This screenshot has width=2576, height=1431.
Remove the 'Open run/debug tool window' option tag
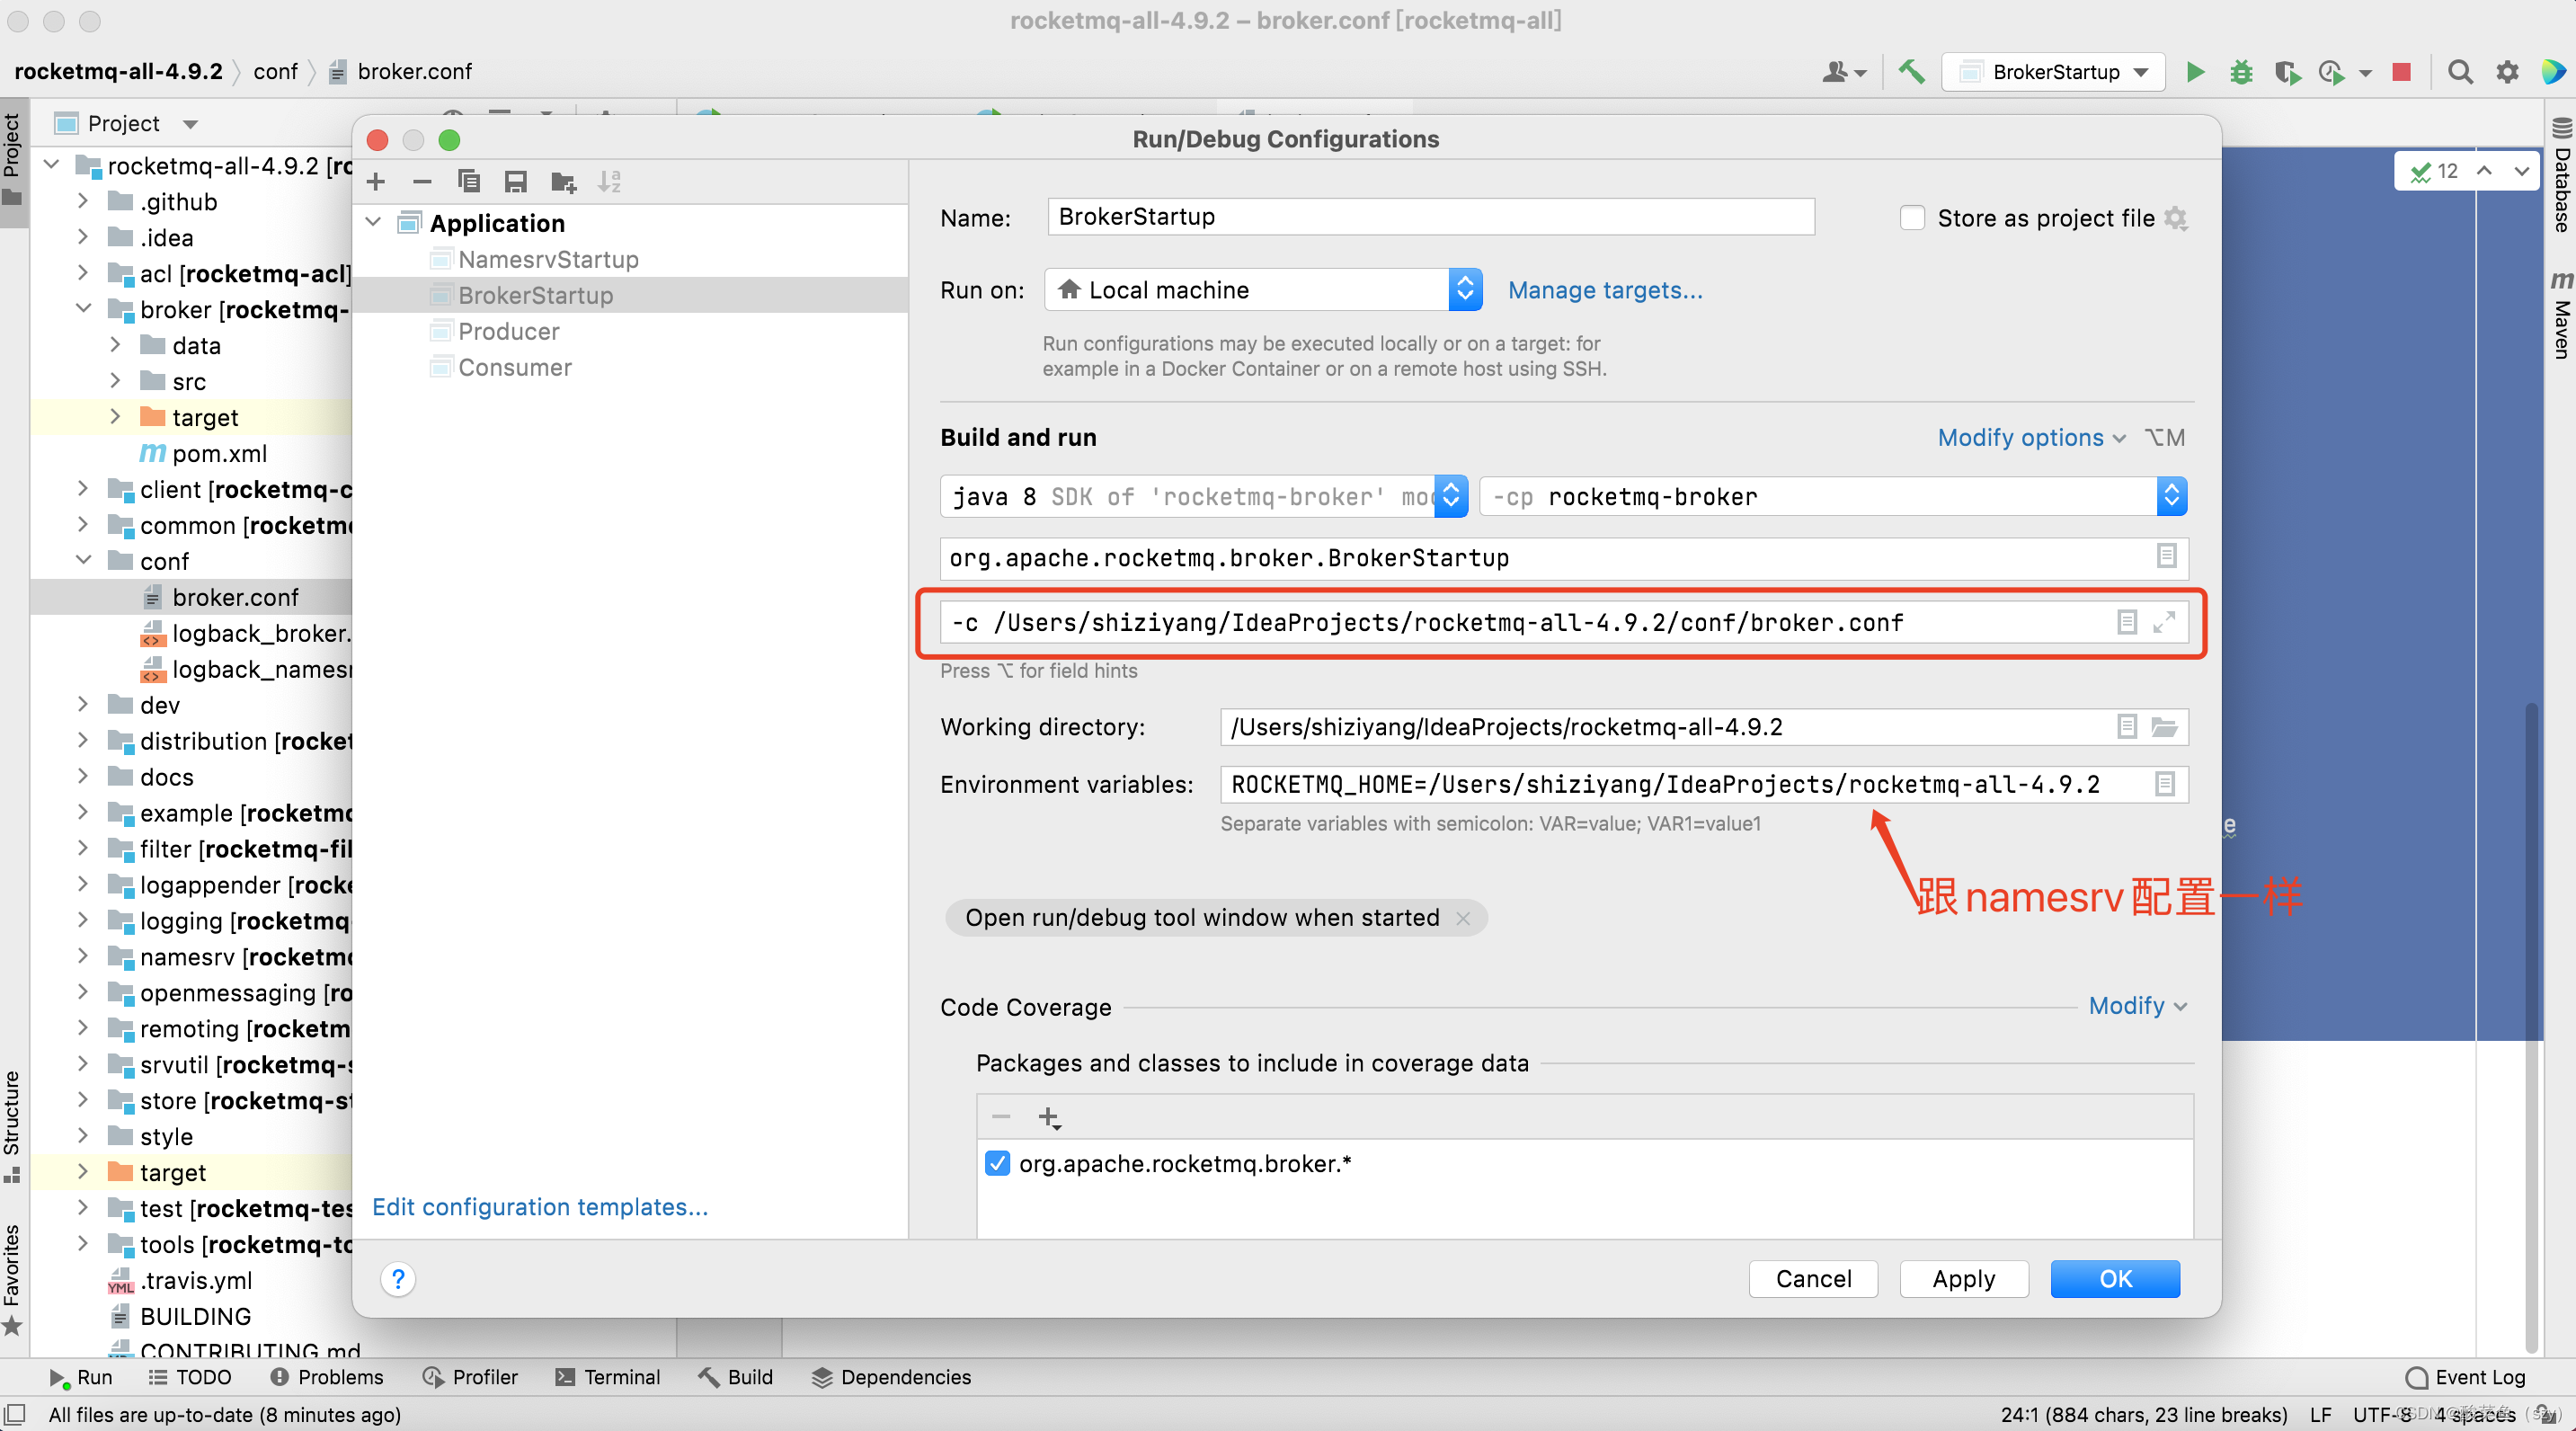pos(1463,918)
